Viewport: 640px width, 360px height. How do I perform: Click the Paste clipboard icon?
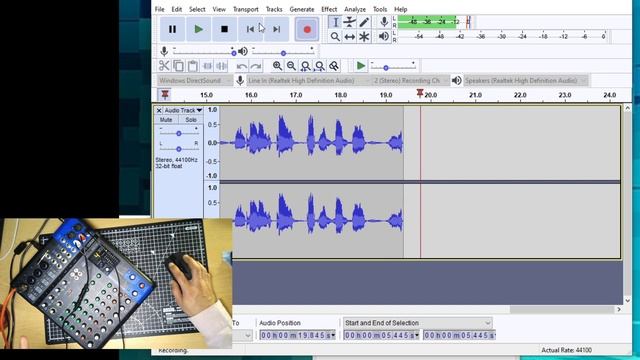click(193, 66)
